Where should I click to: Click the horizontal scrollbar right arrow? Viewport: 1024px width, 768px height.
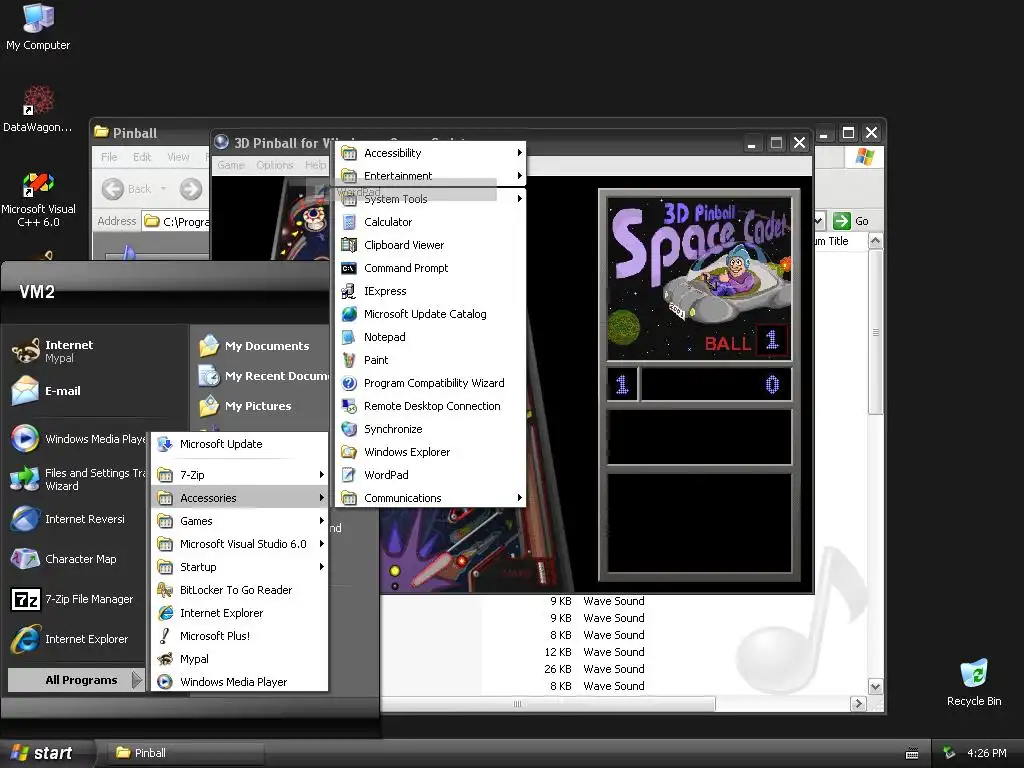[x=858, y=703]
